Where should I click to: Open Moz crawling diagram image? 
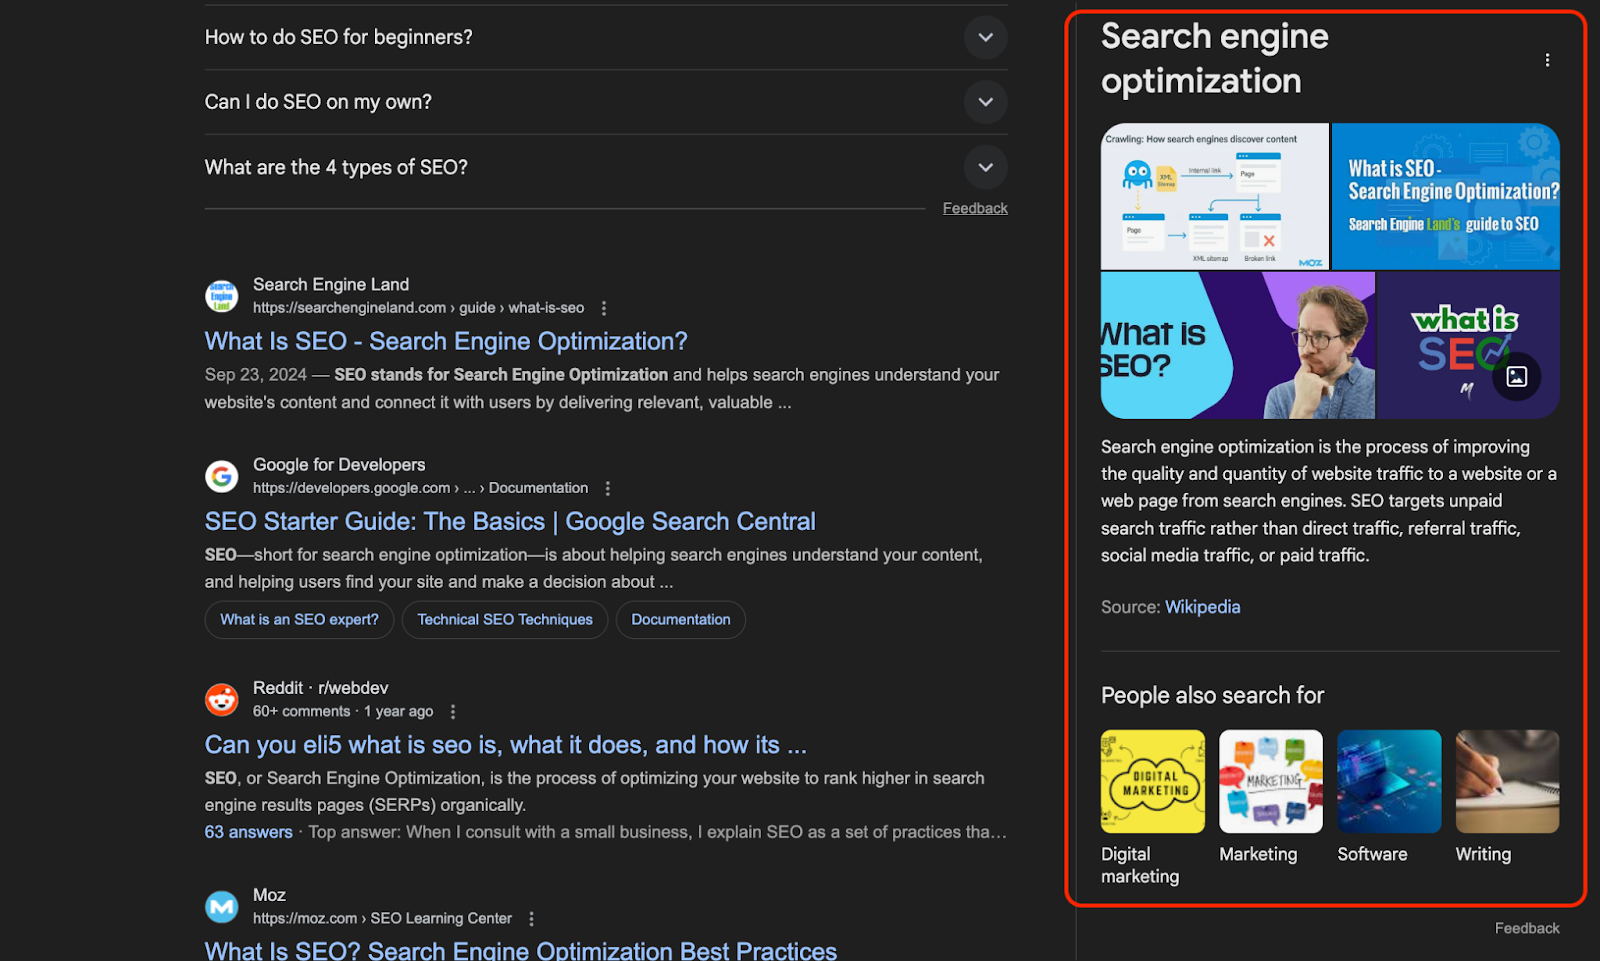[1215, 196]
